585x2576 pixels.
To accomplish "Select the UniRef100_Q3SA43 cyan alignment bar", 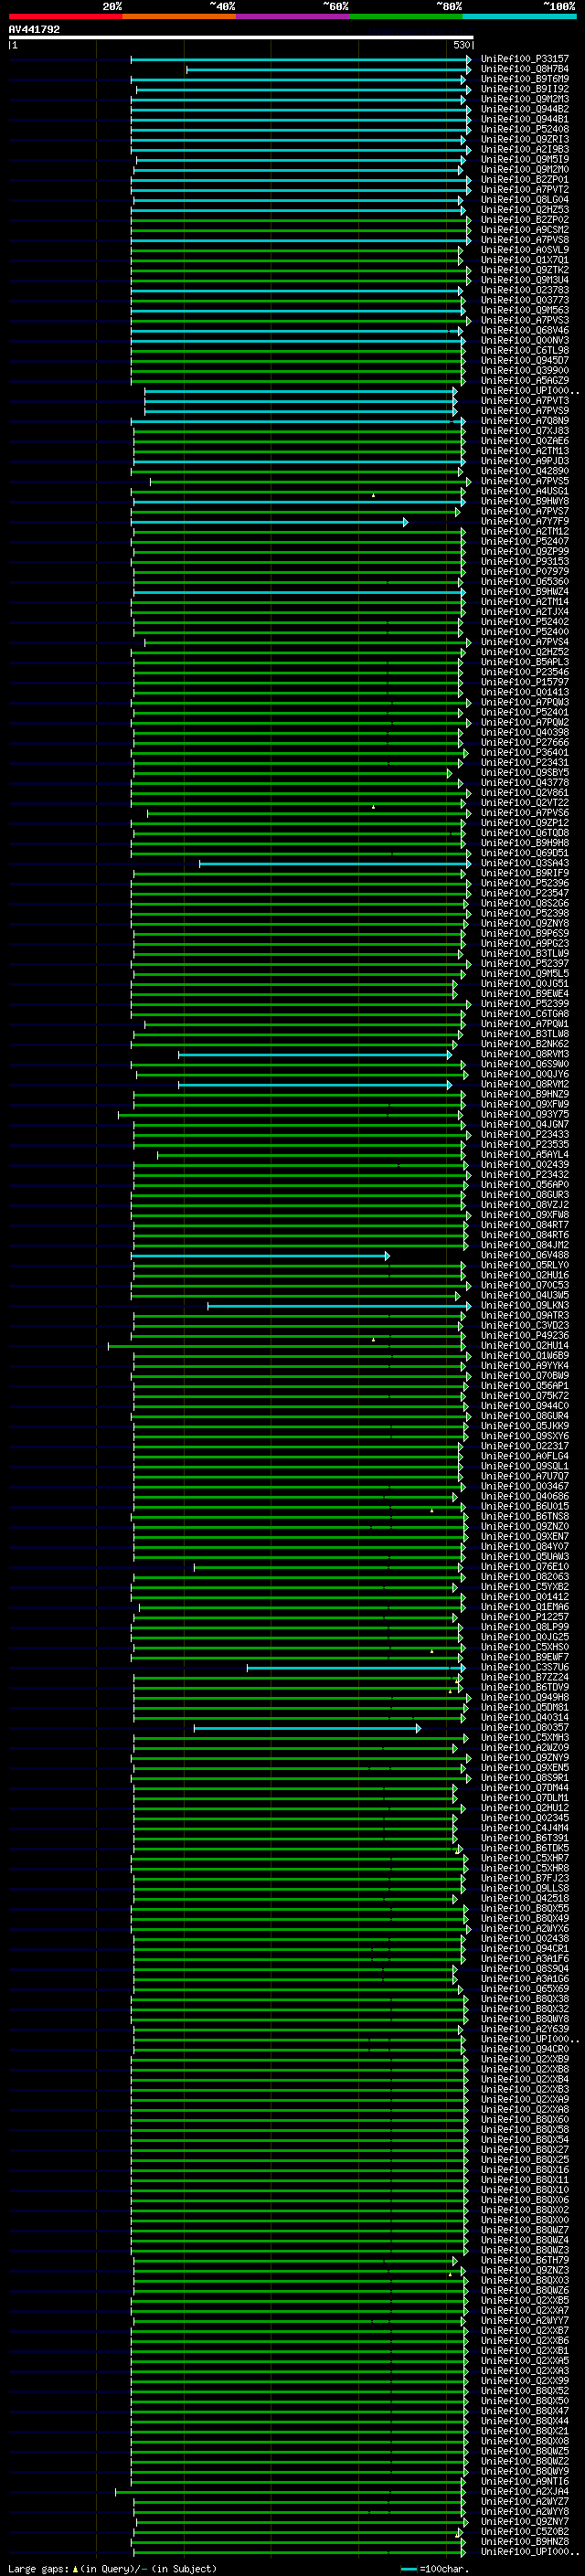I will click(x=335, y=864).
